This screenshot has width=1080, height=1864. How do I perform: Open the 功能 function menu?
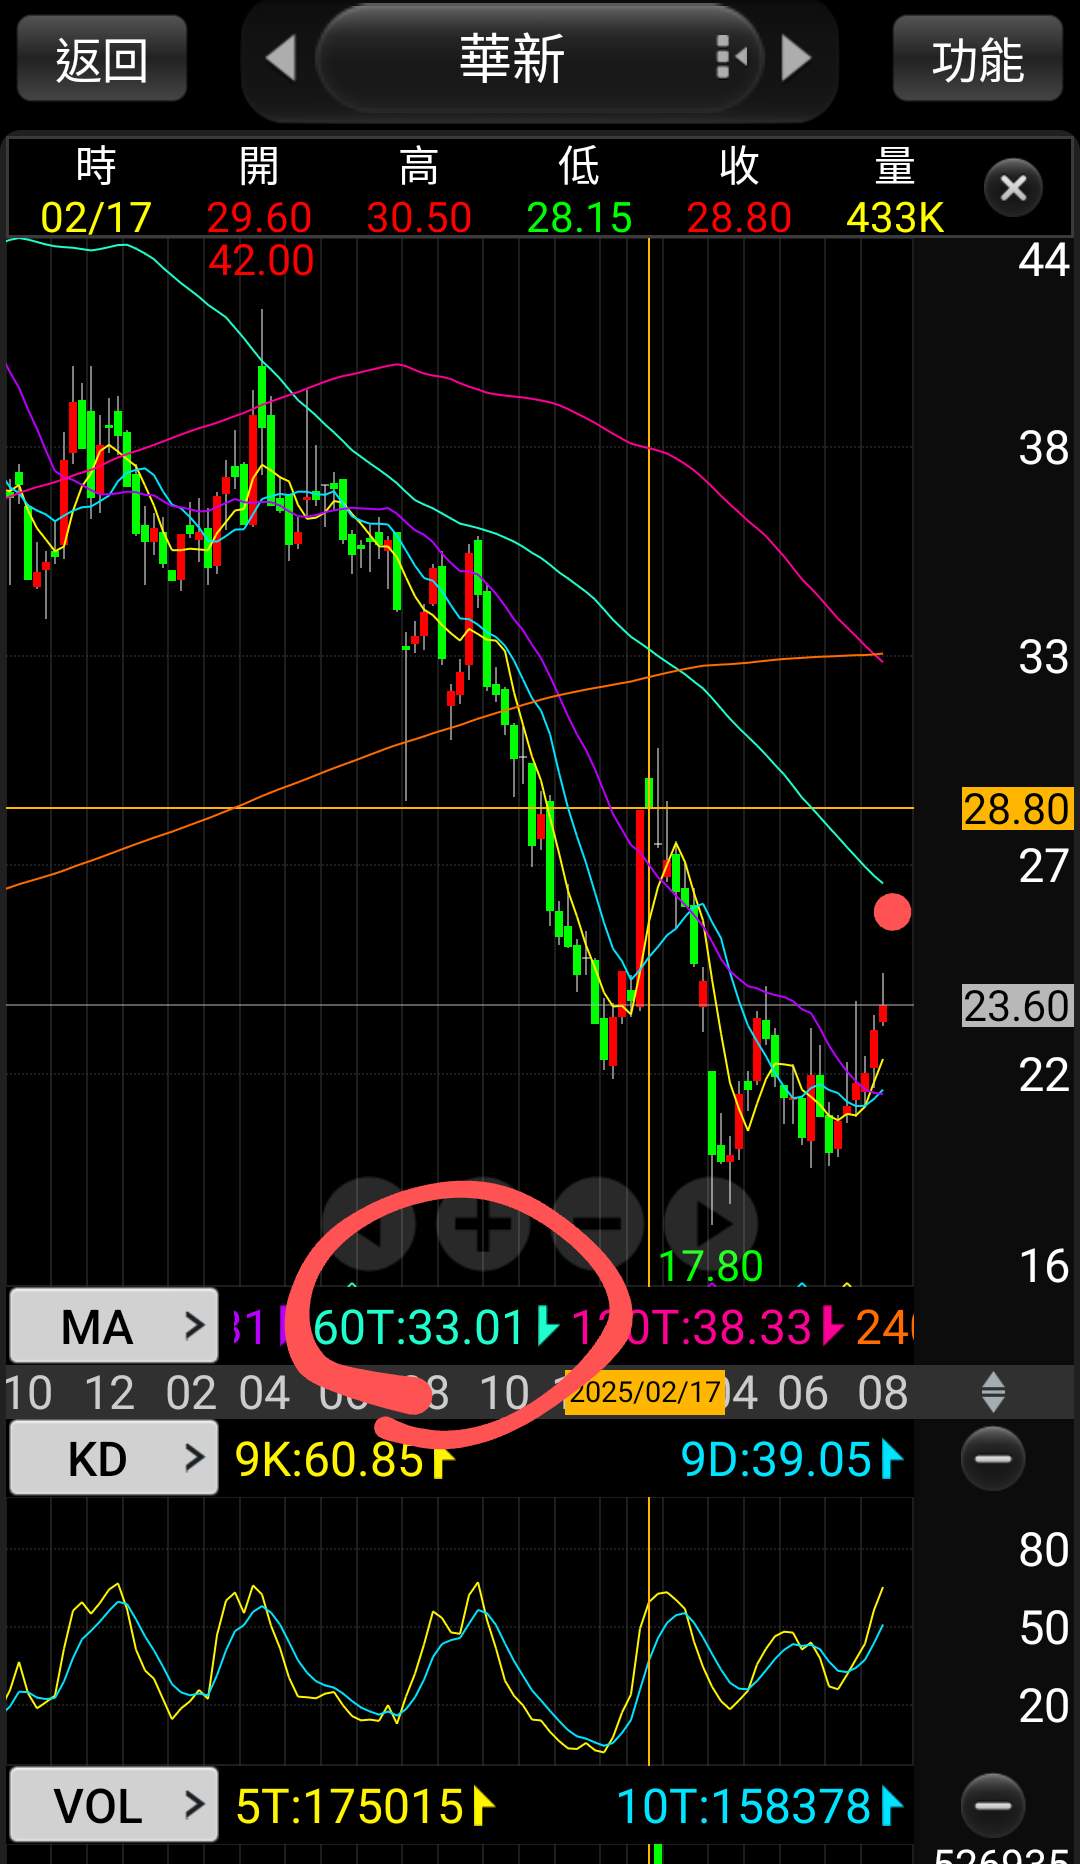977,60
